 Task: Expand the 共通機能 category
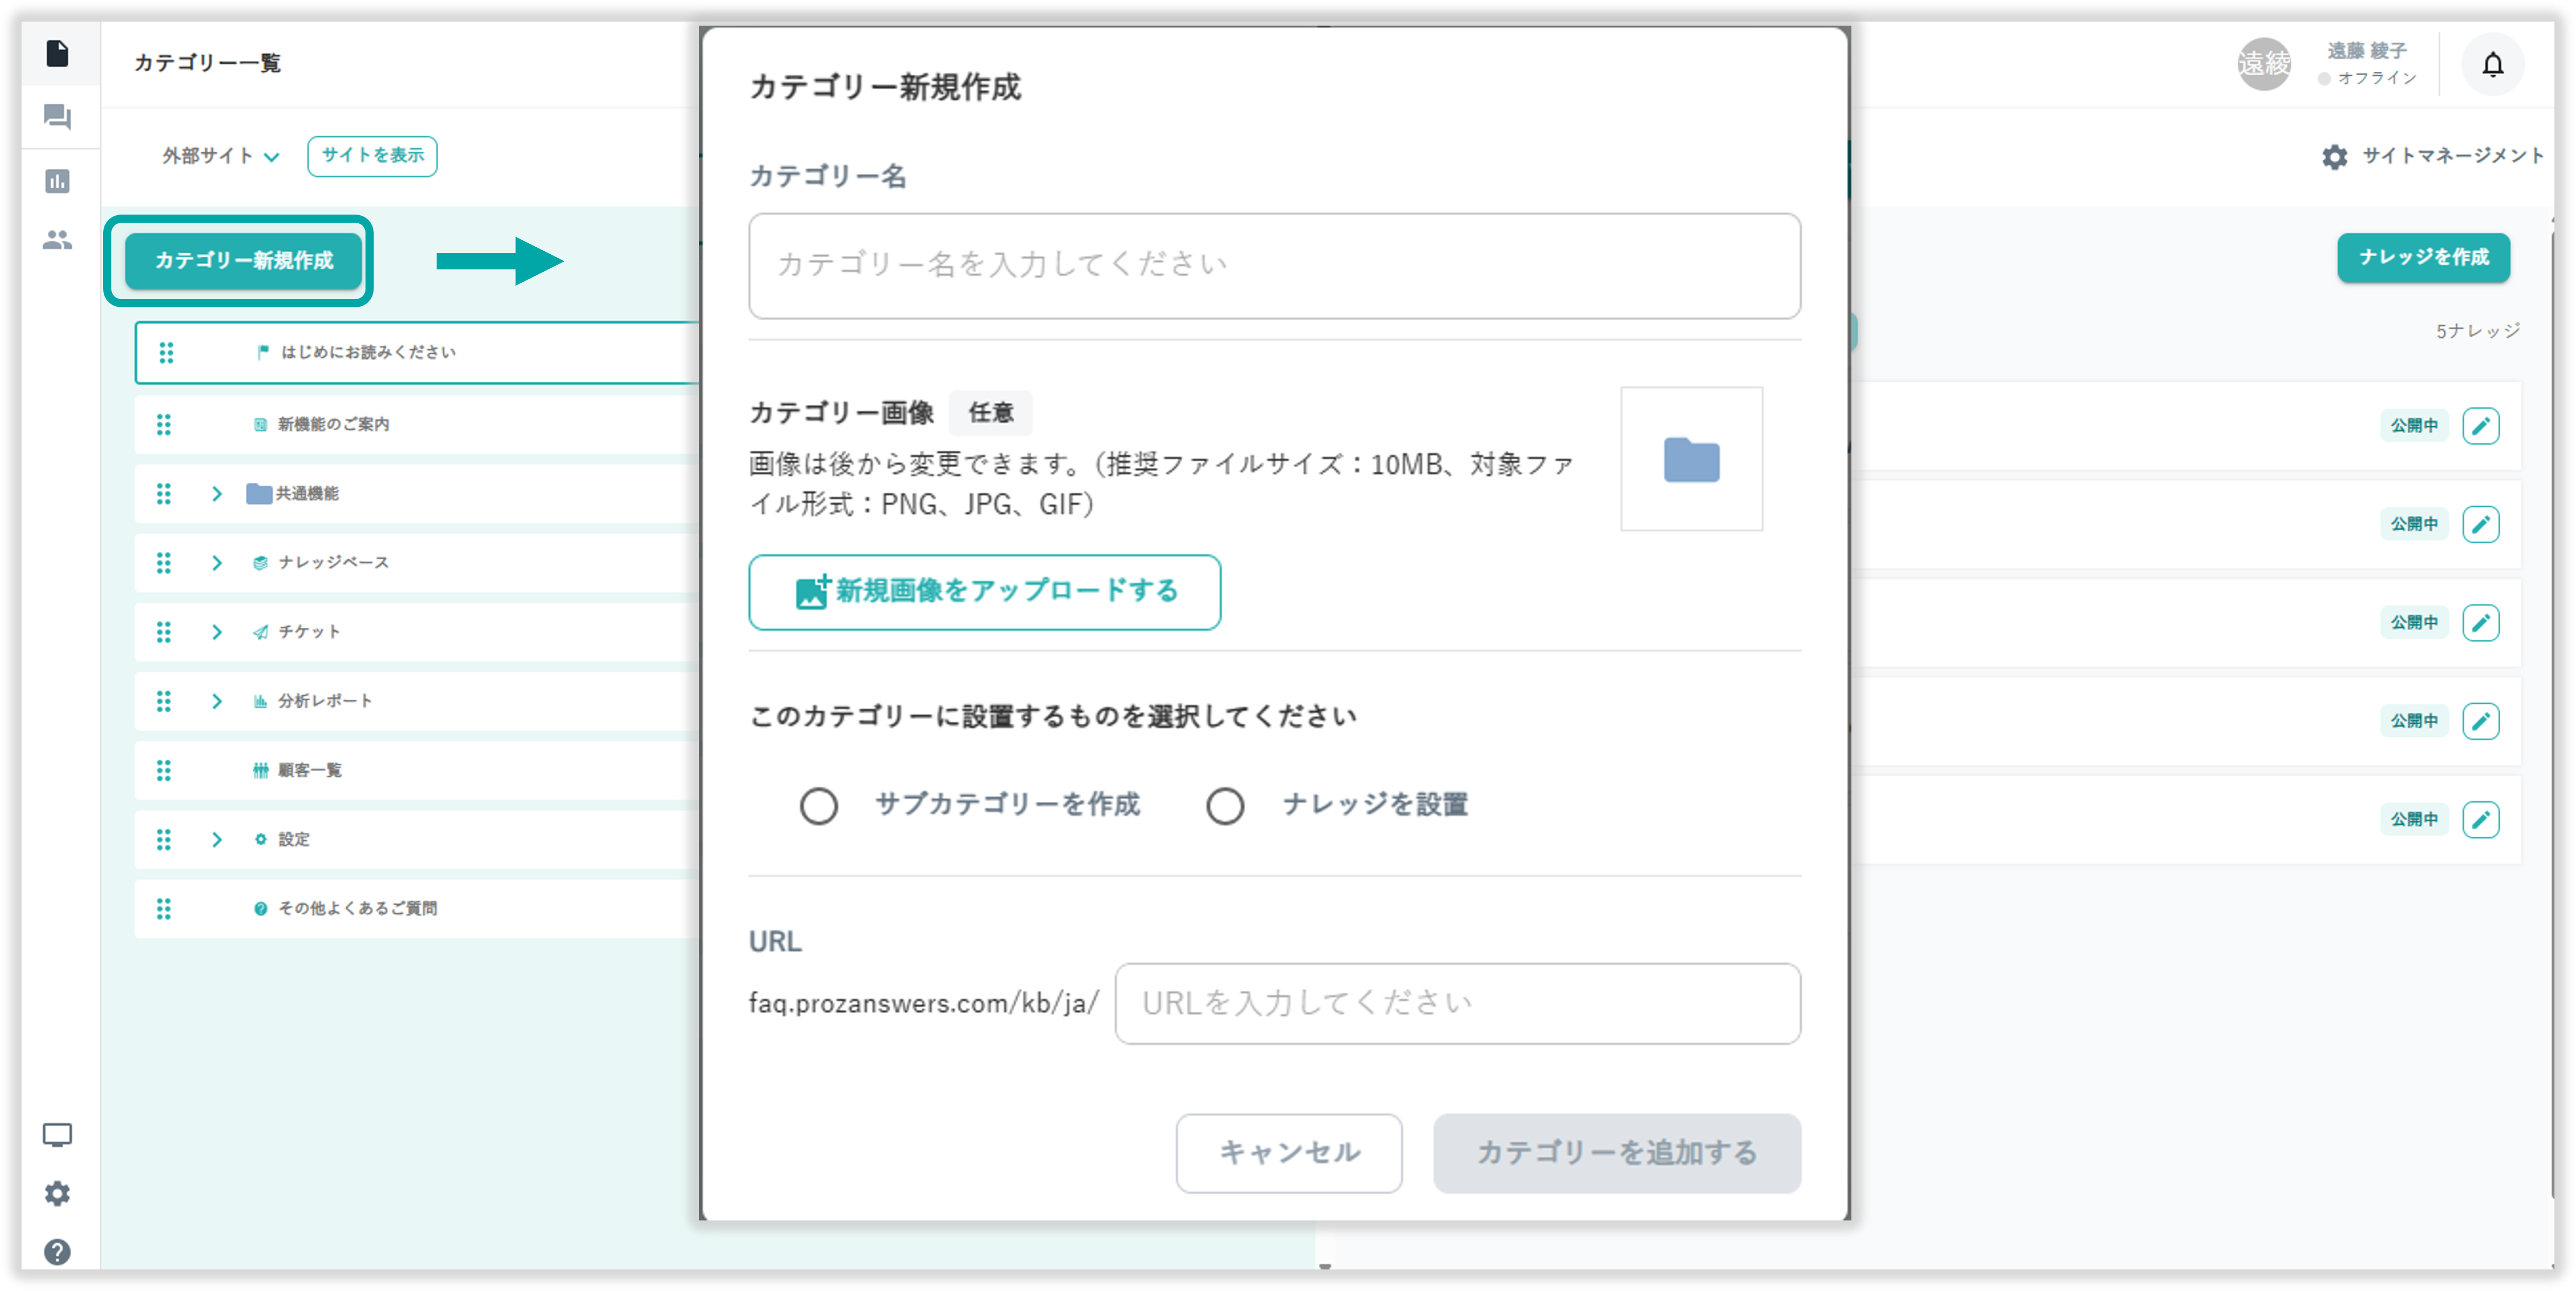click(217, 494)
